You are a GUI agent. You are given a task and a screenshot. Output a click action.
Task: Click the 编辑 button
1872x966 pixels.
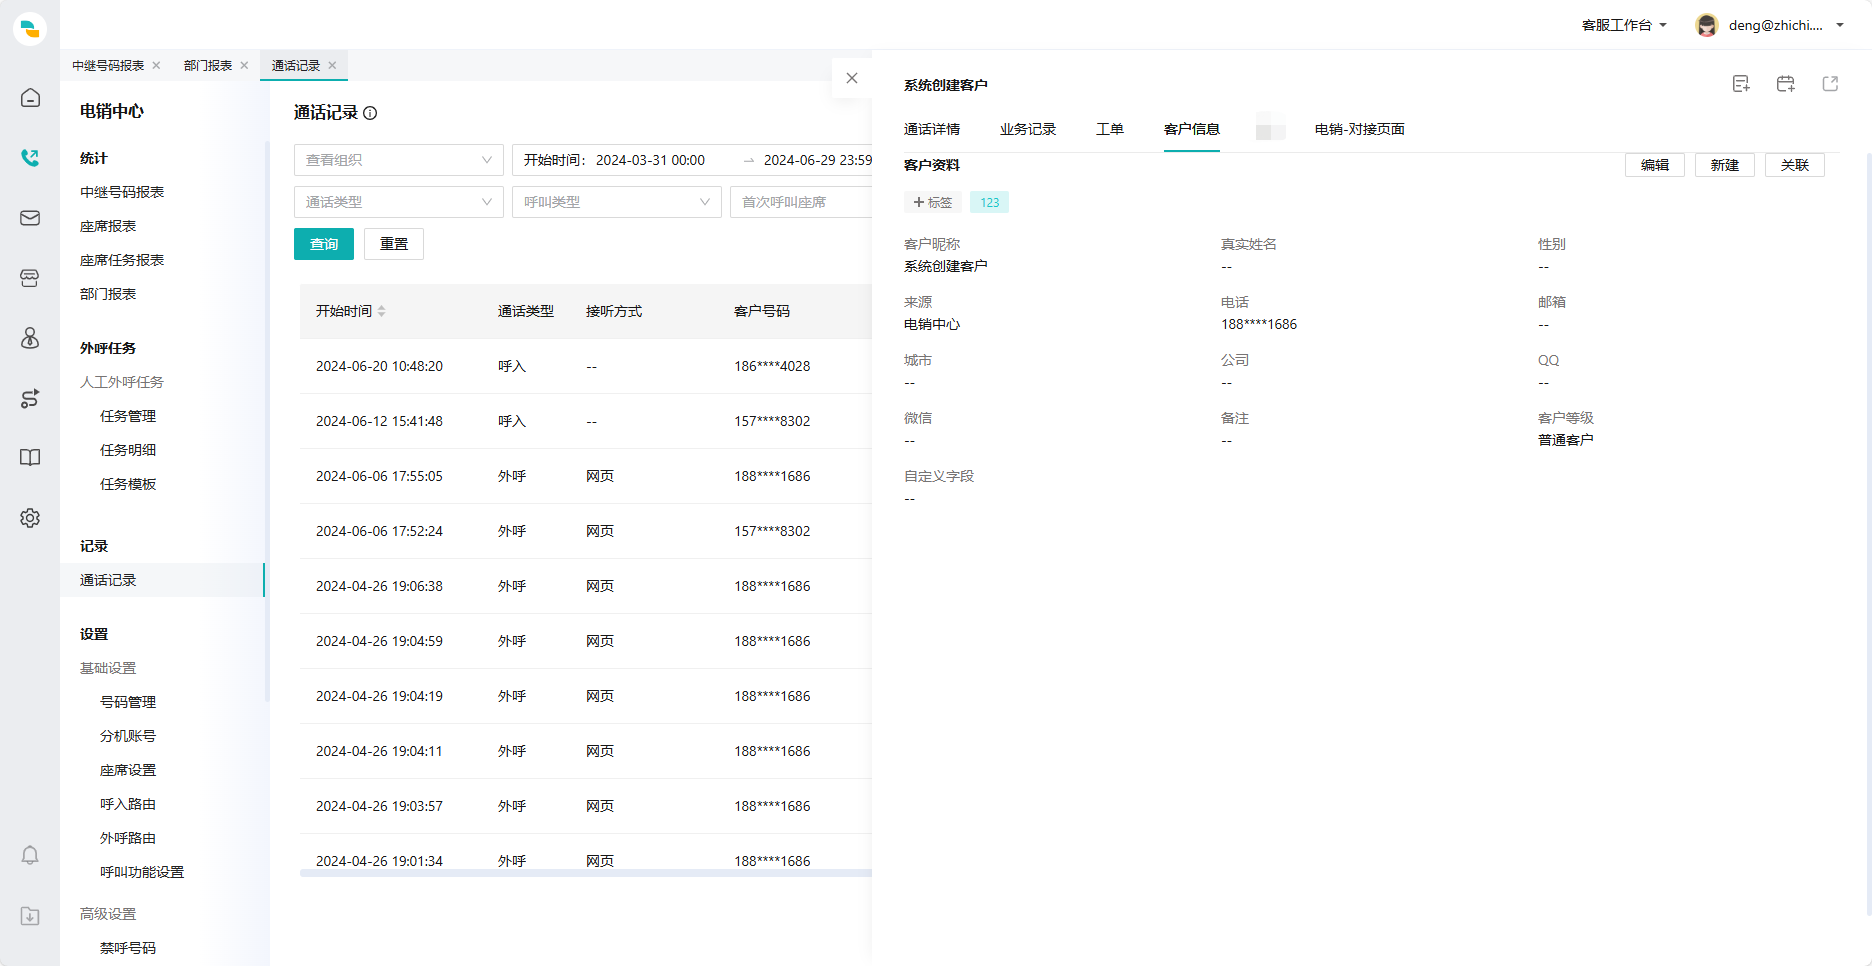coord(1655,165)
